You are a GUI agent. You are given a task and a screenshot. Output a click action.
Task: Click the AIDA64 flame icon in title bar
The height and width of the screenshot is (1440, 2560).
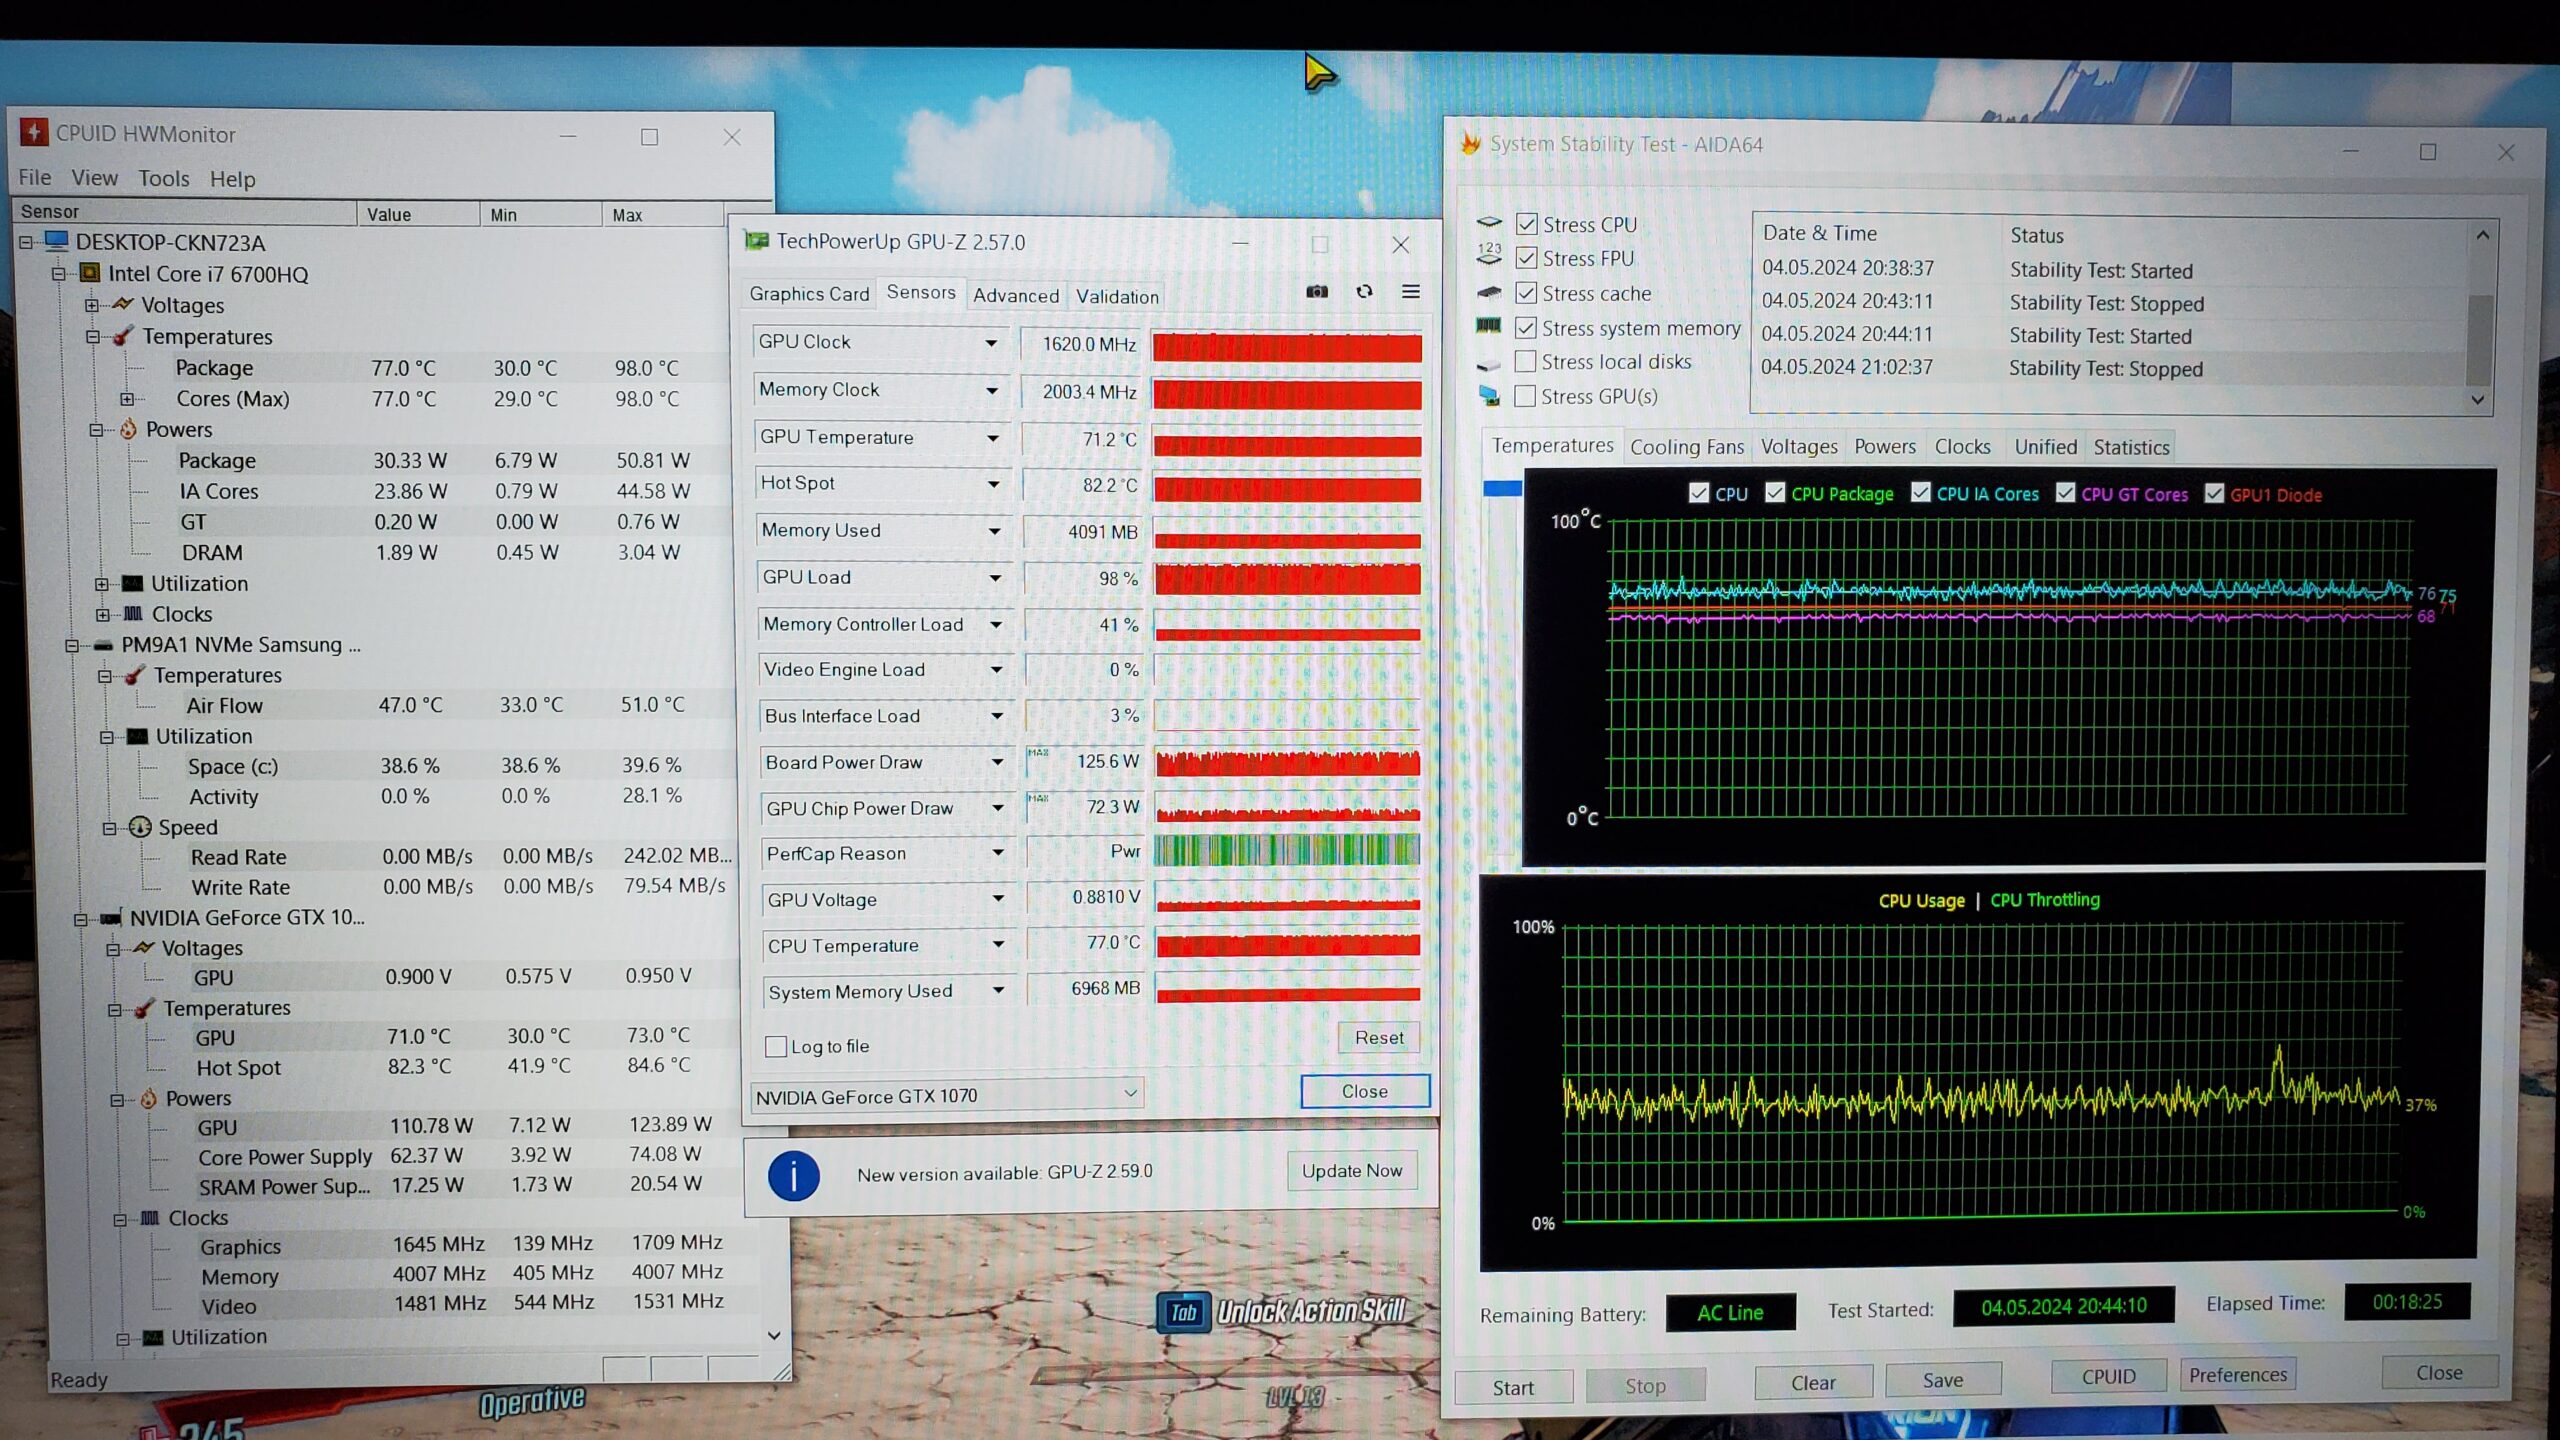point(1470,143)
